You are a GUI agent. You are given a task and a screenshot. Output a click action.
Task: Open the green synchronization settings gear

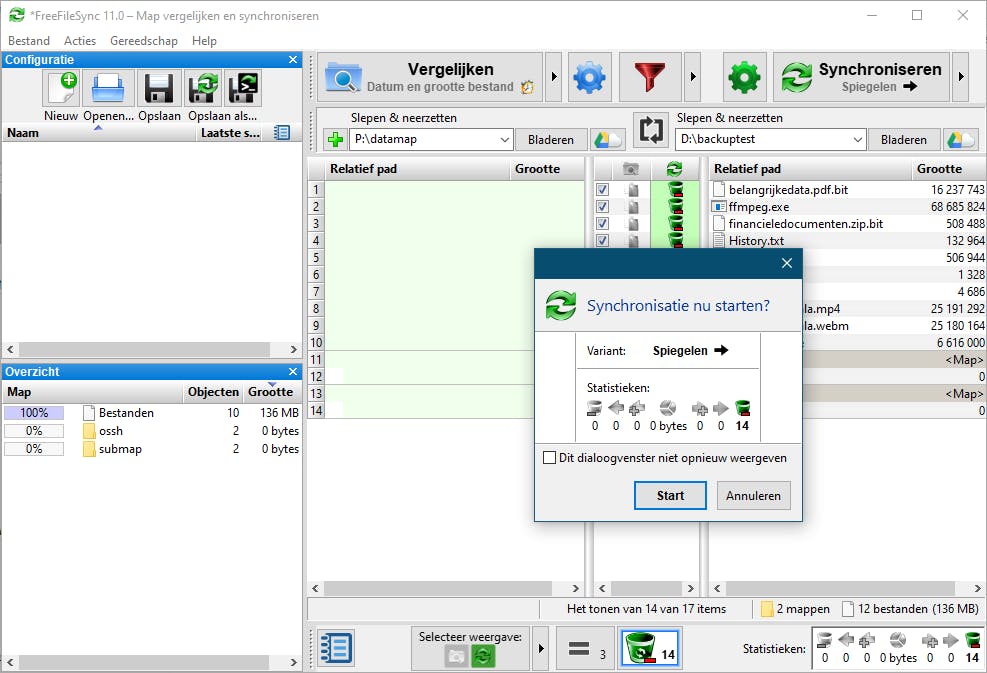pos(744,77)
